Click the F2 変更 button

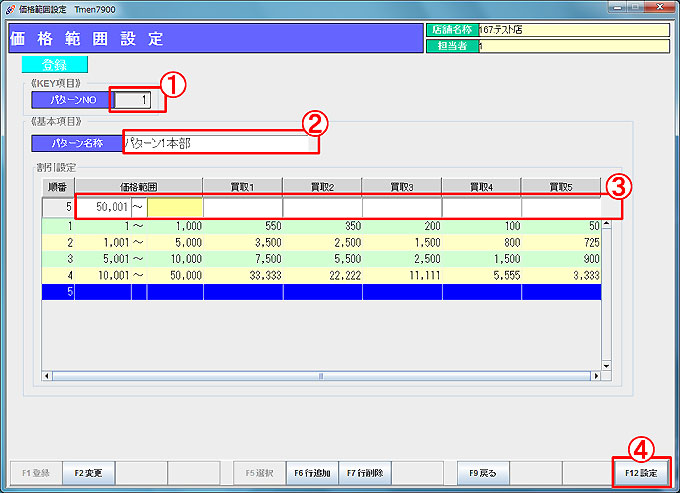tap(91, 472)
